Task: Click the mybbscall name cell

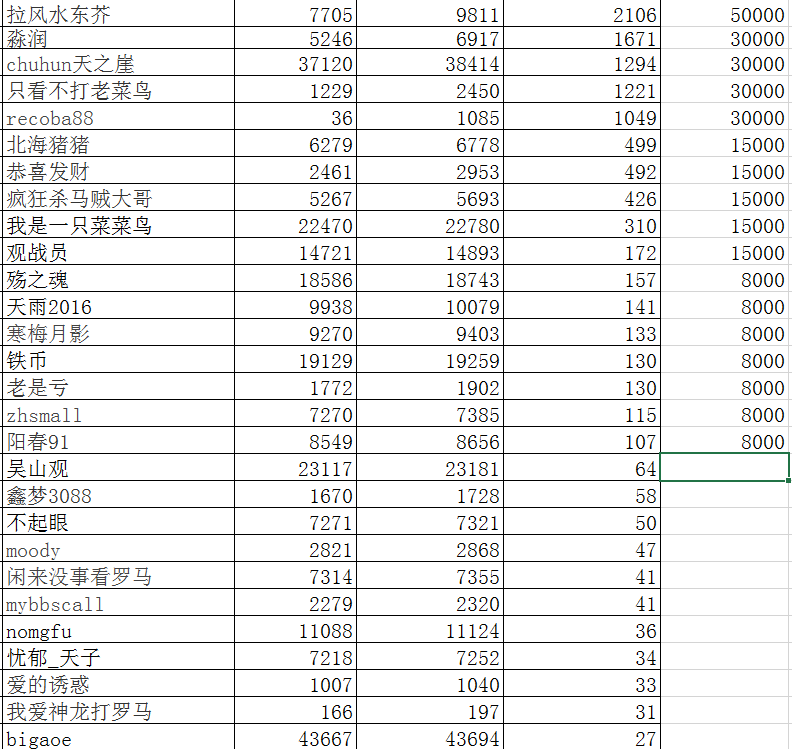Action: [55, 604]
